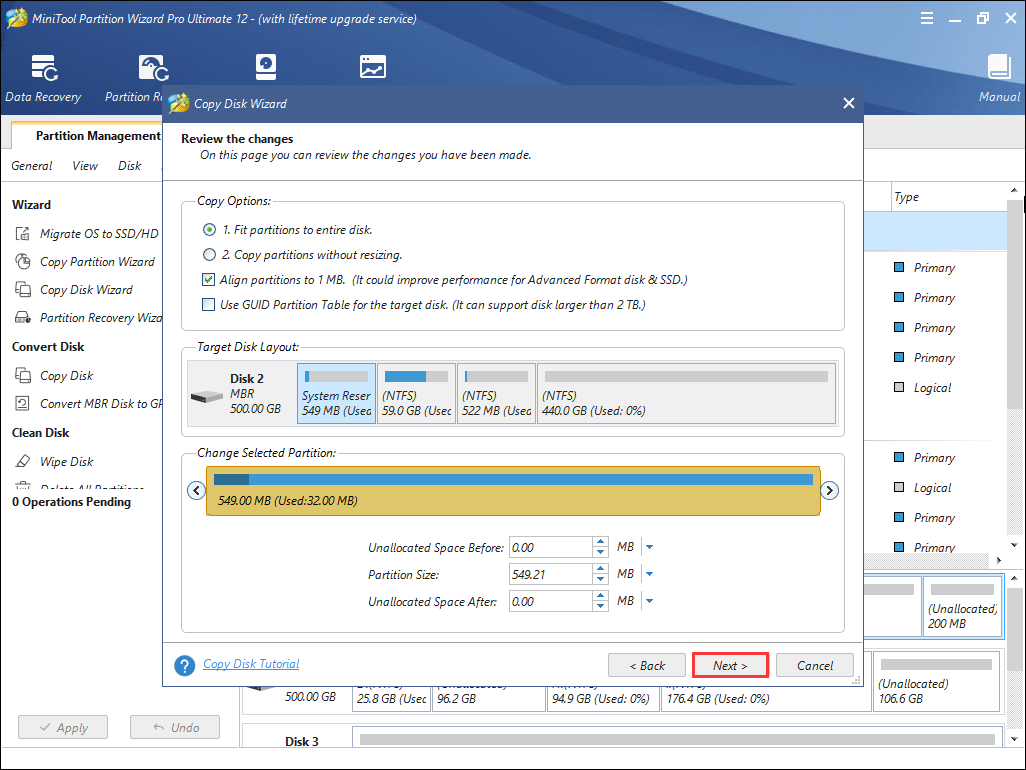Open the Data Recovery tool icon
Viewport: 1026px width, 770px height.
click(x=44, y=68)
